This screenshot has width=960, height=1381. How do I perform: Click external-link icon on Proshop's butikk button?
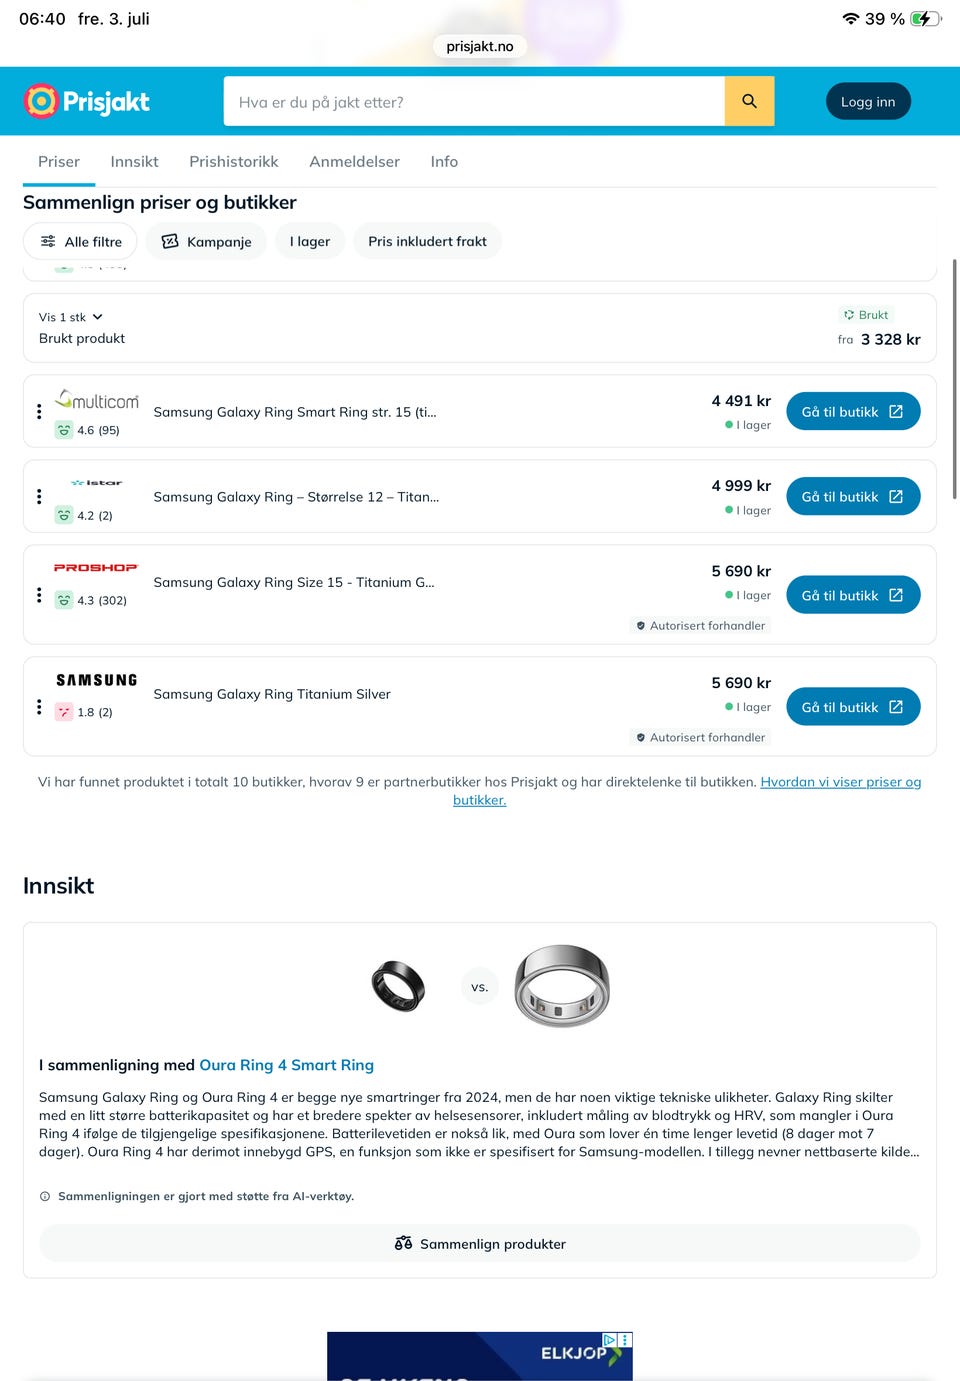896,595
